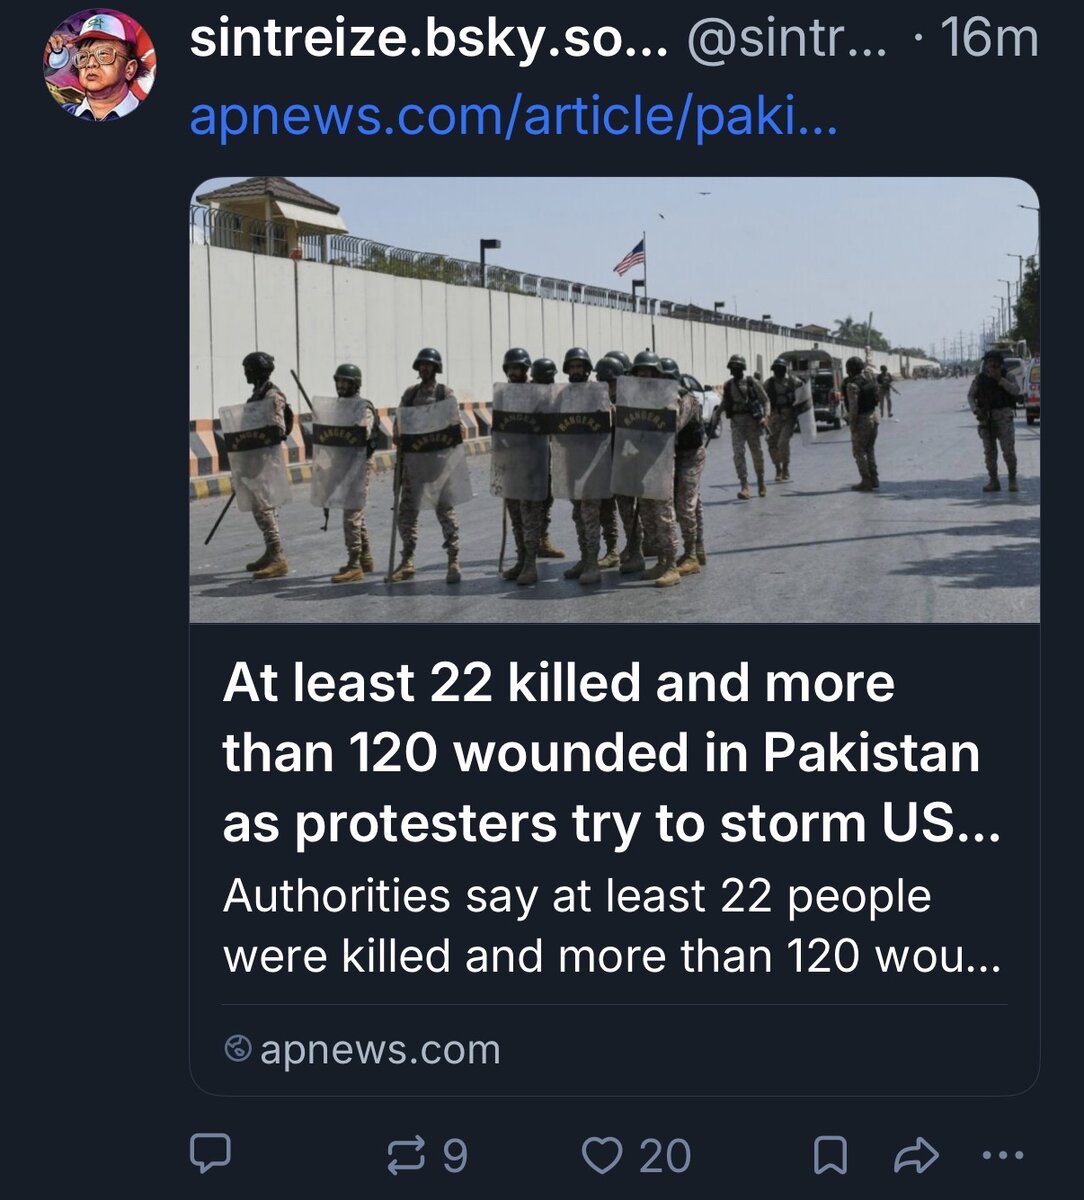View the soldiers with shields photo
The height and width of the screenshot is (1200, 1084).
point(614,400)
